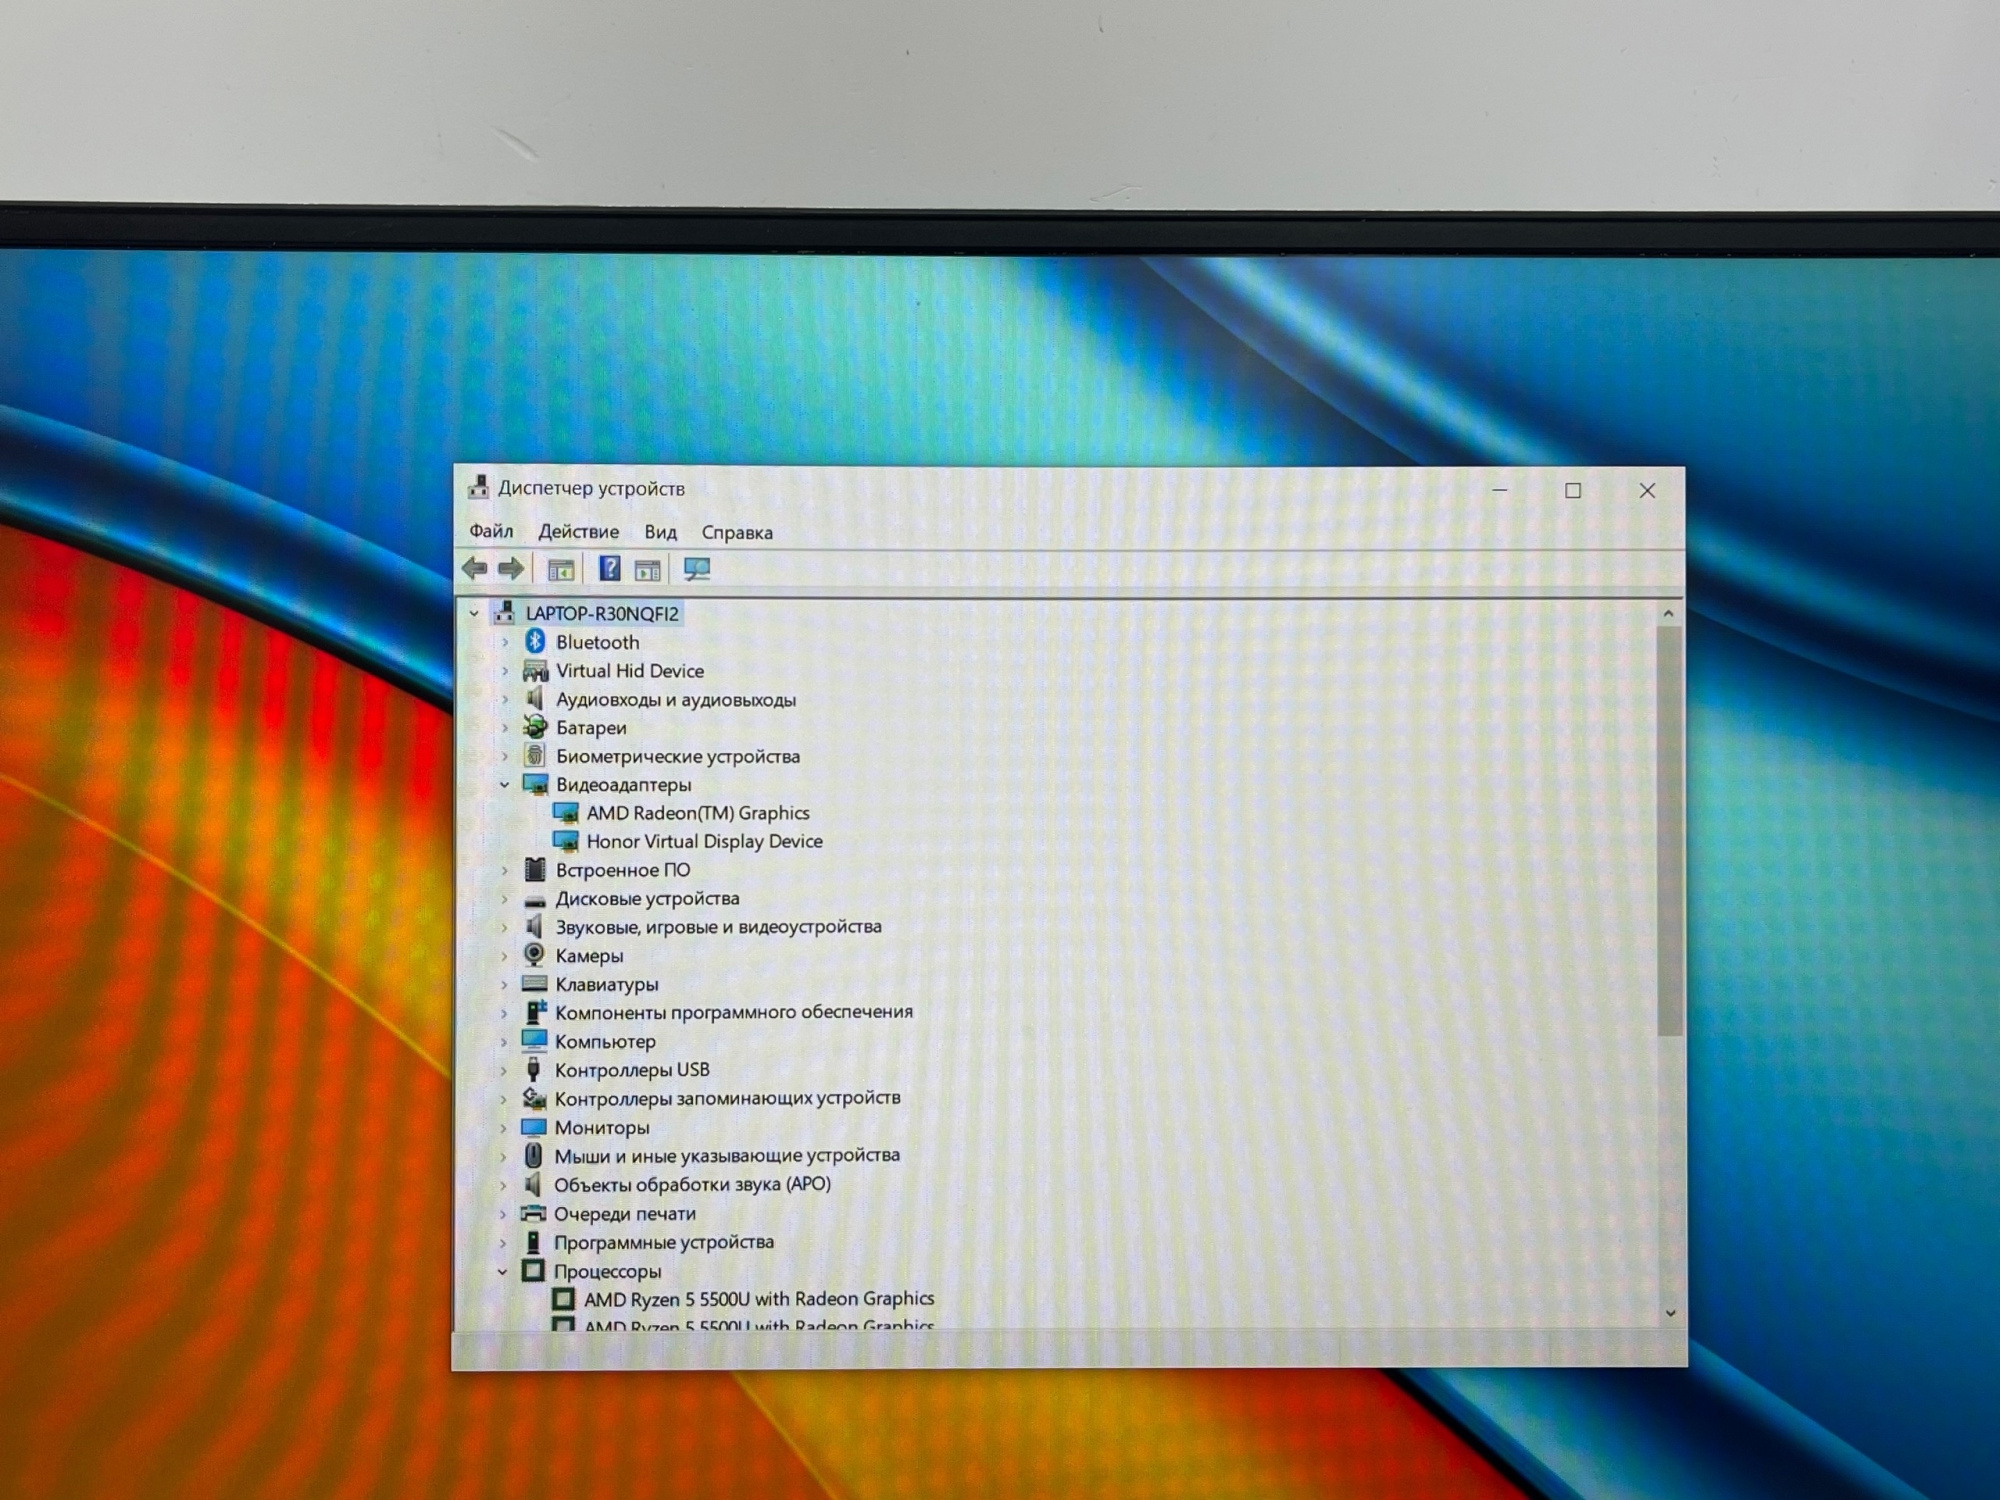Click the USB plug icon beside Контроллеры USB
The width and height of the screenshot is (2000, 1500).
tap(534, 1069)
